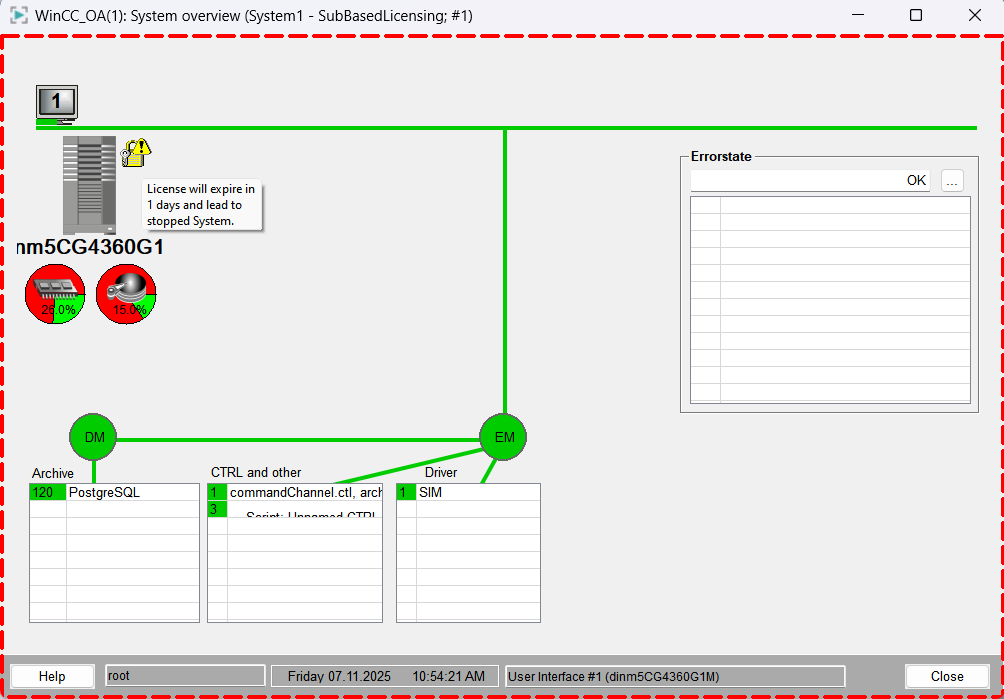Click archive manager number 120 cell

coord(47,492)
